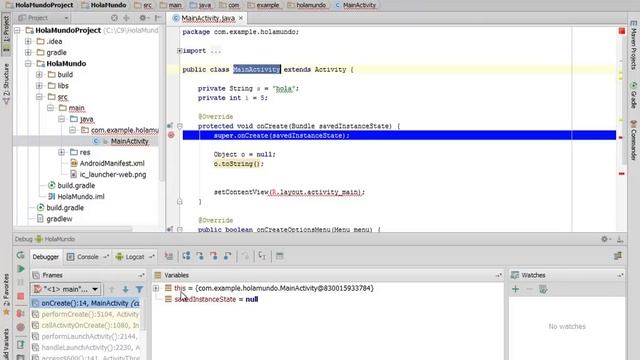Expand the libs folder

pos(39,86)
